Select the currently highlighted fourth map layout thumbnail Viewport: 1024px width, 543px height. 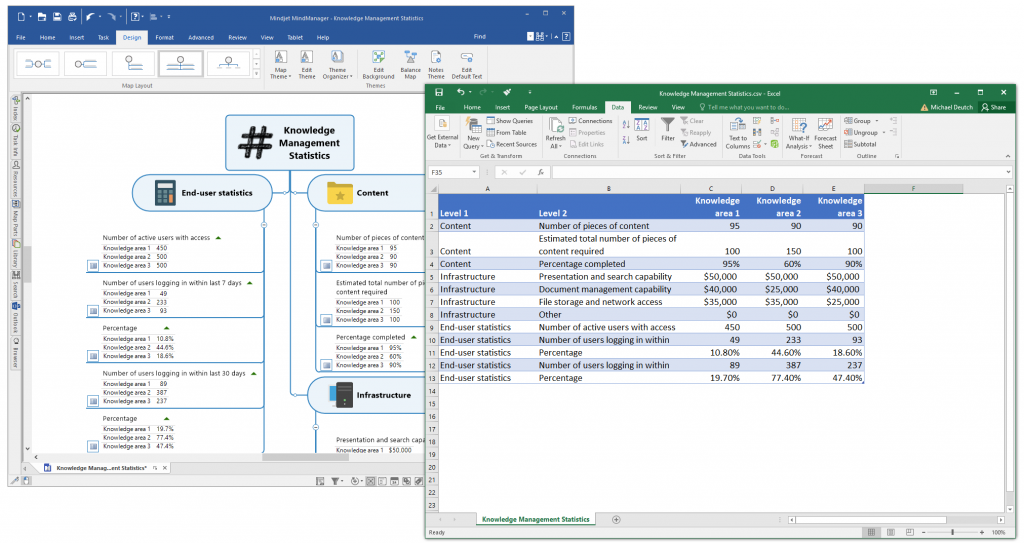point(180,64)
